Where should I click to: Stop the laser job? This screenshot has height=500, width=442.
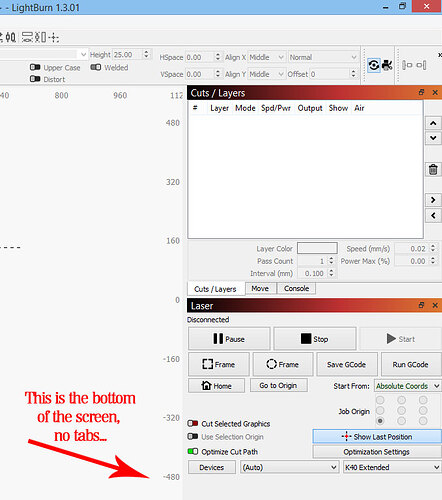point(315,339)
